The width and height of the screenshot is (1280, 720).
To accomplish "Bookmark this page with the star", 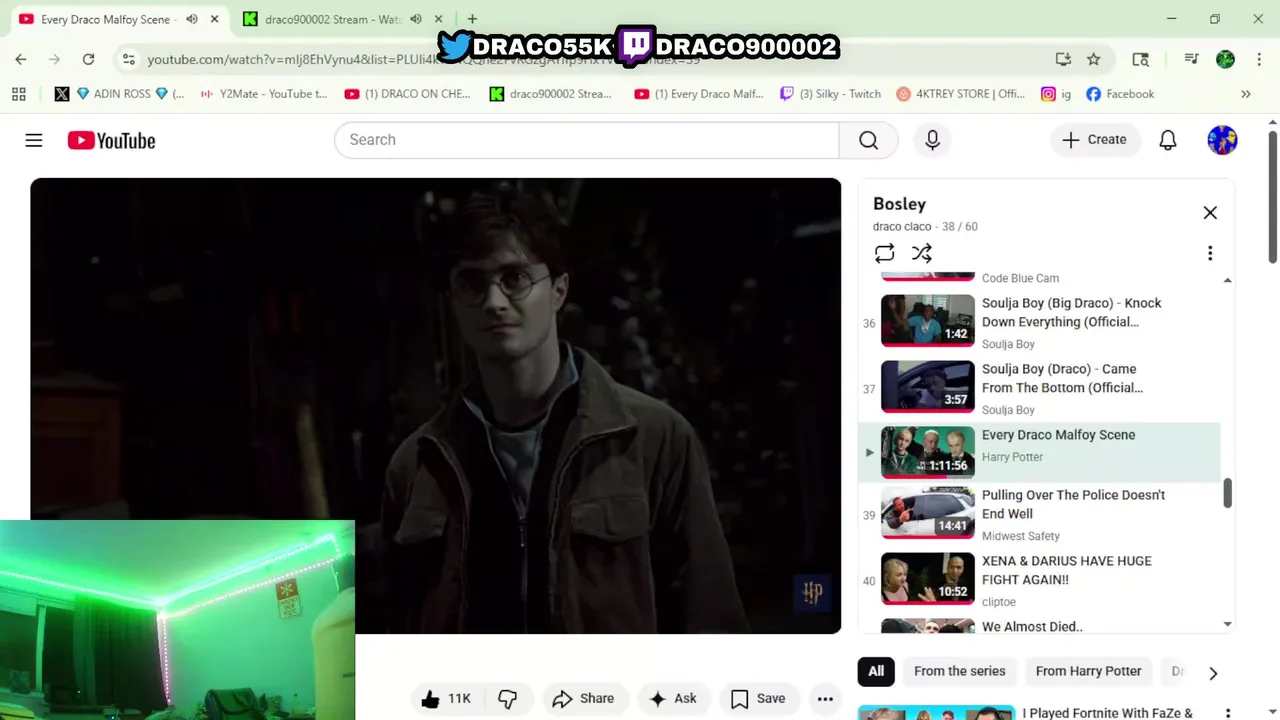I will tap(1094, 59).
